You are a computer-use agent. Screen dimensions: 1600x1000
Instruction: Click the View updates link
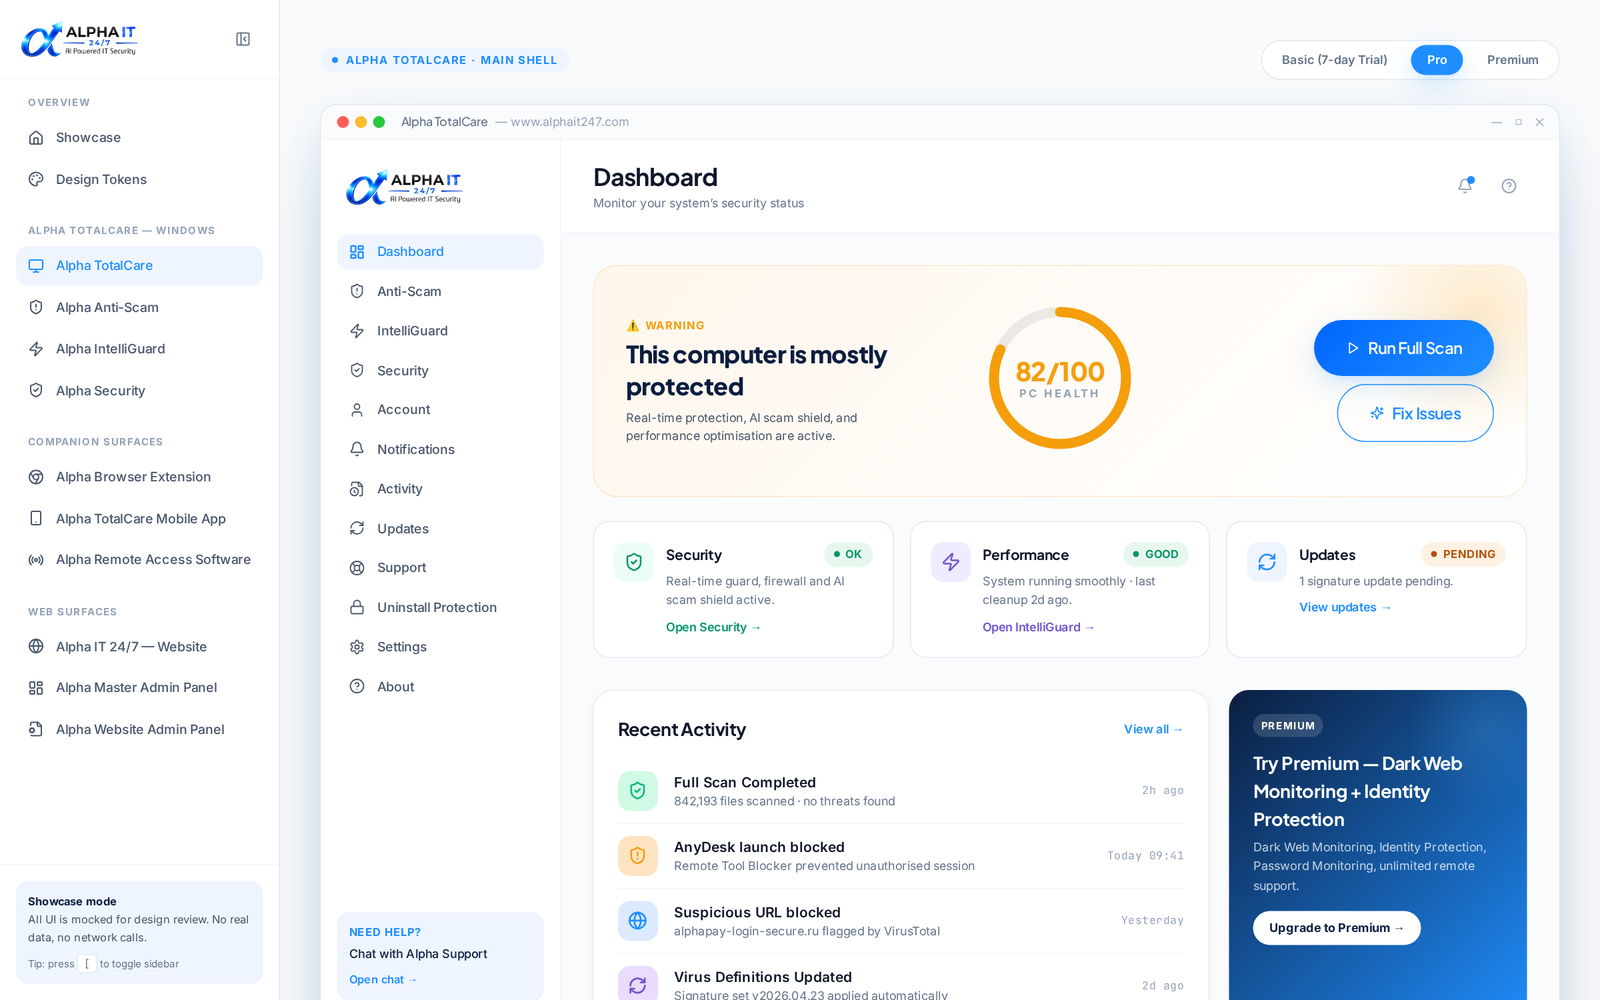[1345, 607]
